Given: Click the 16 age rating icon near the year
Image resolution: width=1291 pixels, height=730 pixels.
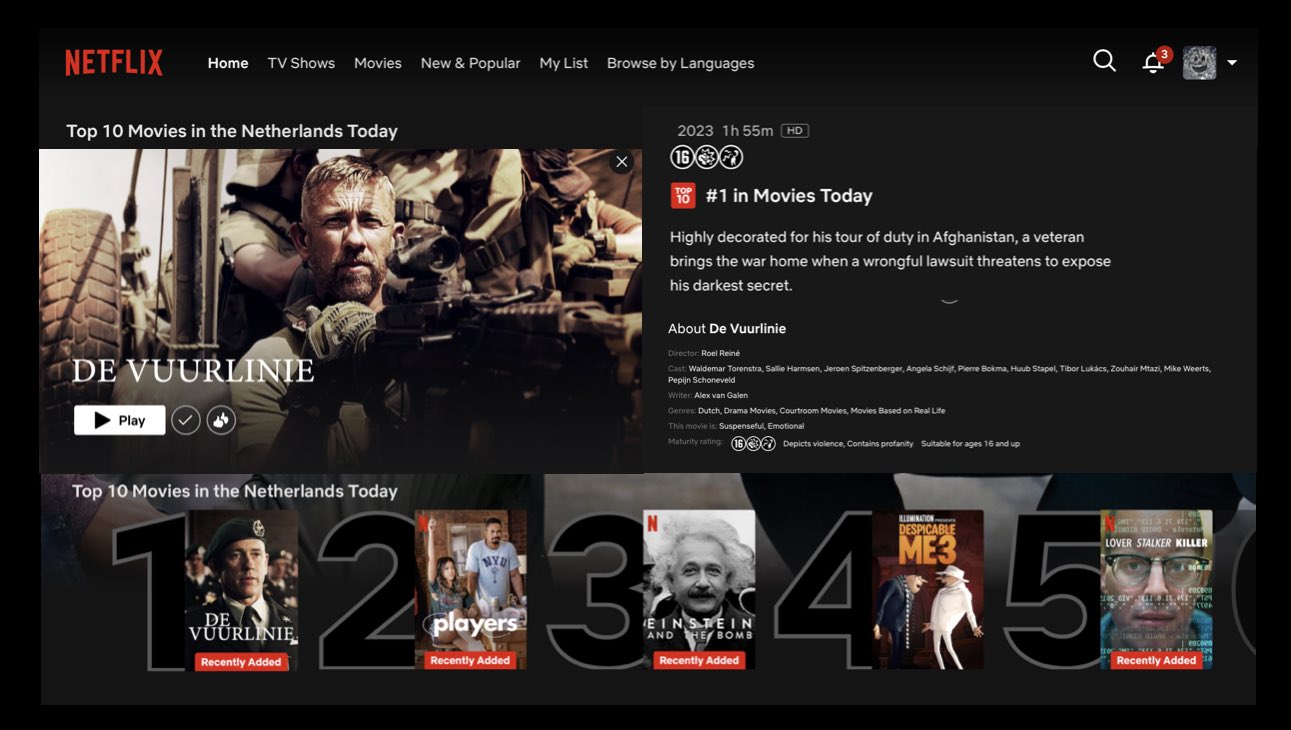Looking at the screenshot, I should (681, 157).
